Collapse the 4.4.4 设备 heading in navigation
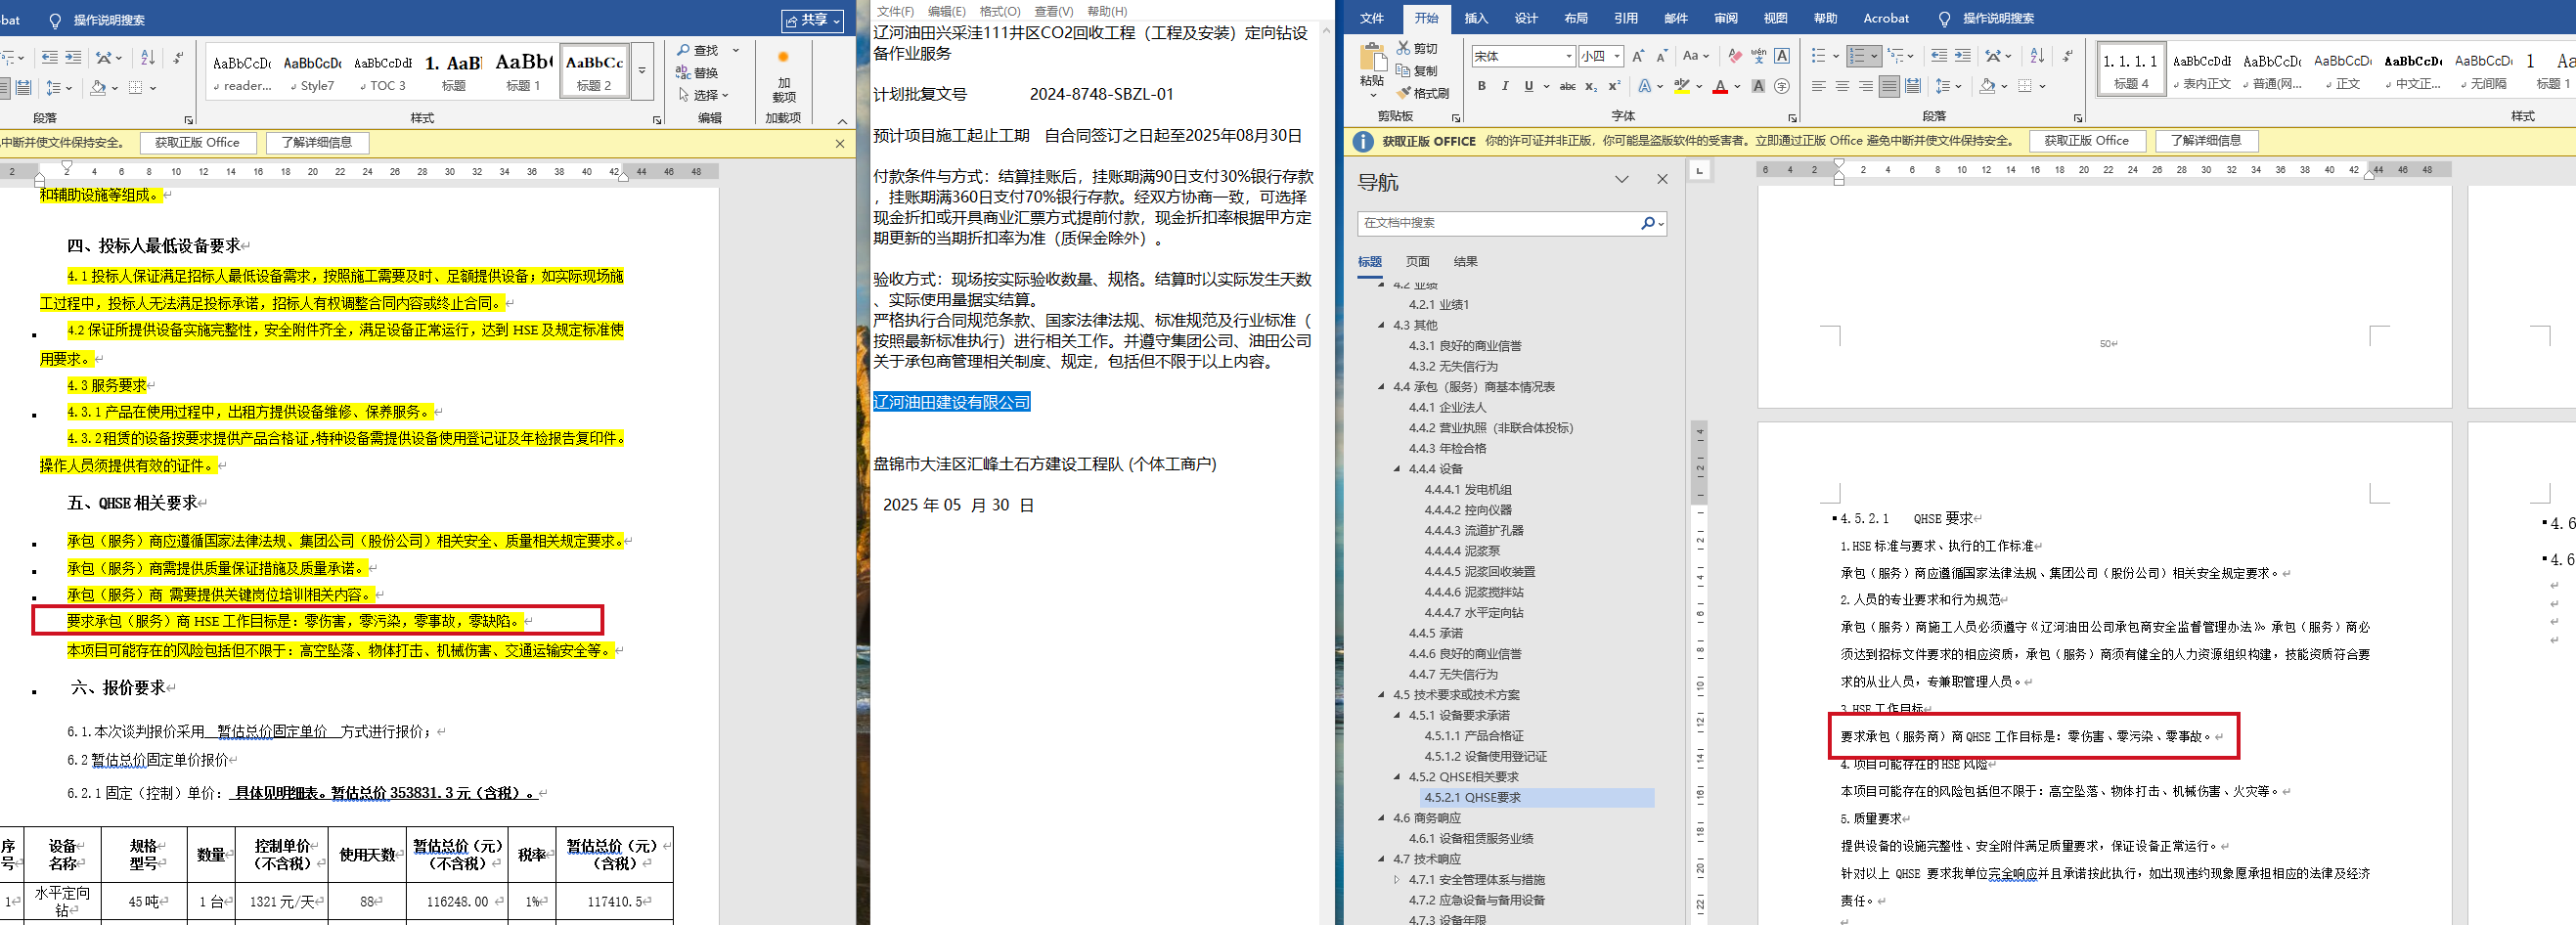This screenshot has height=925, width=2576. coord(1398,469)
